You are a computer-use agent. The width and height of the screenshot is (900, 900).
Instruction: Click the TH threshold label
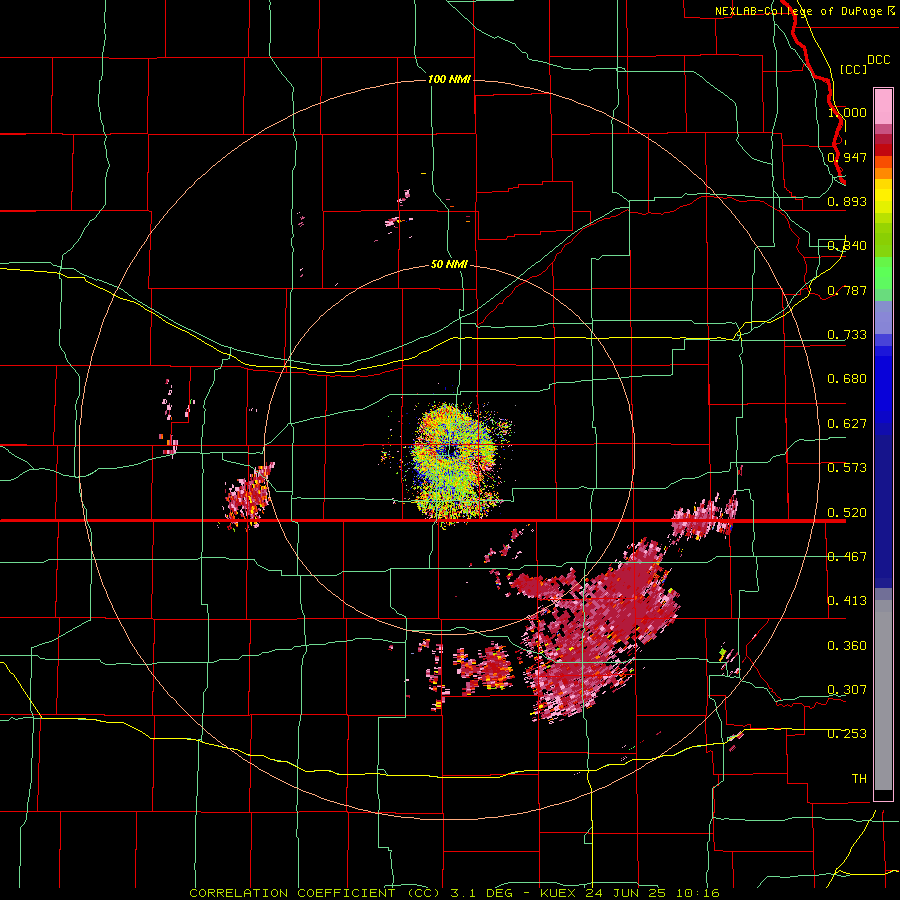tap(859, 779)
